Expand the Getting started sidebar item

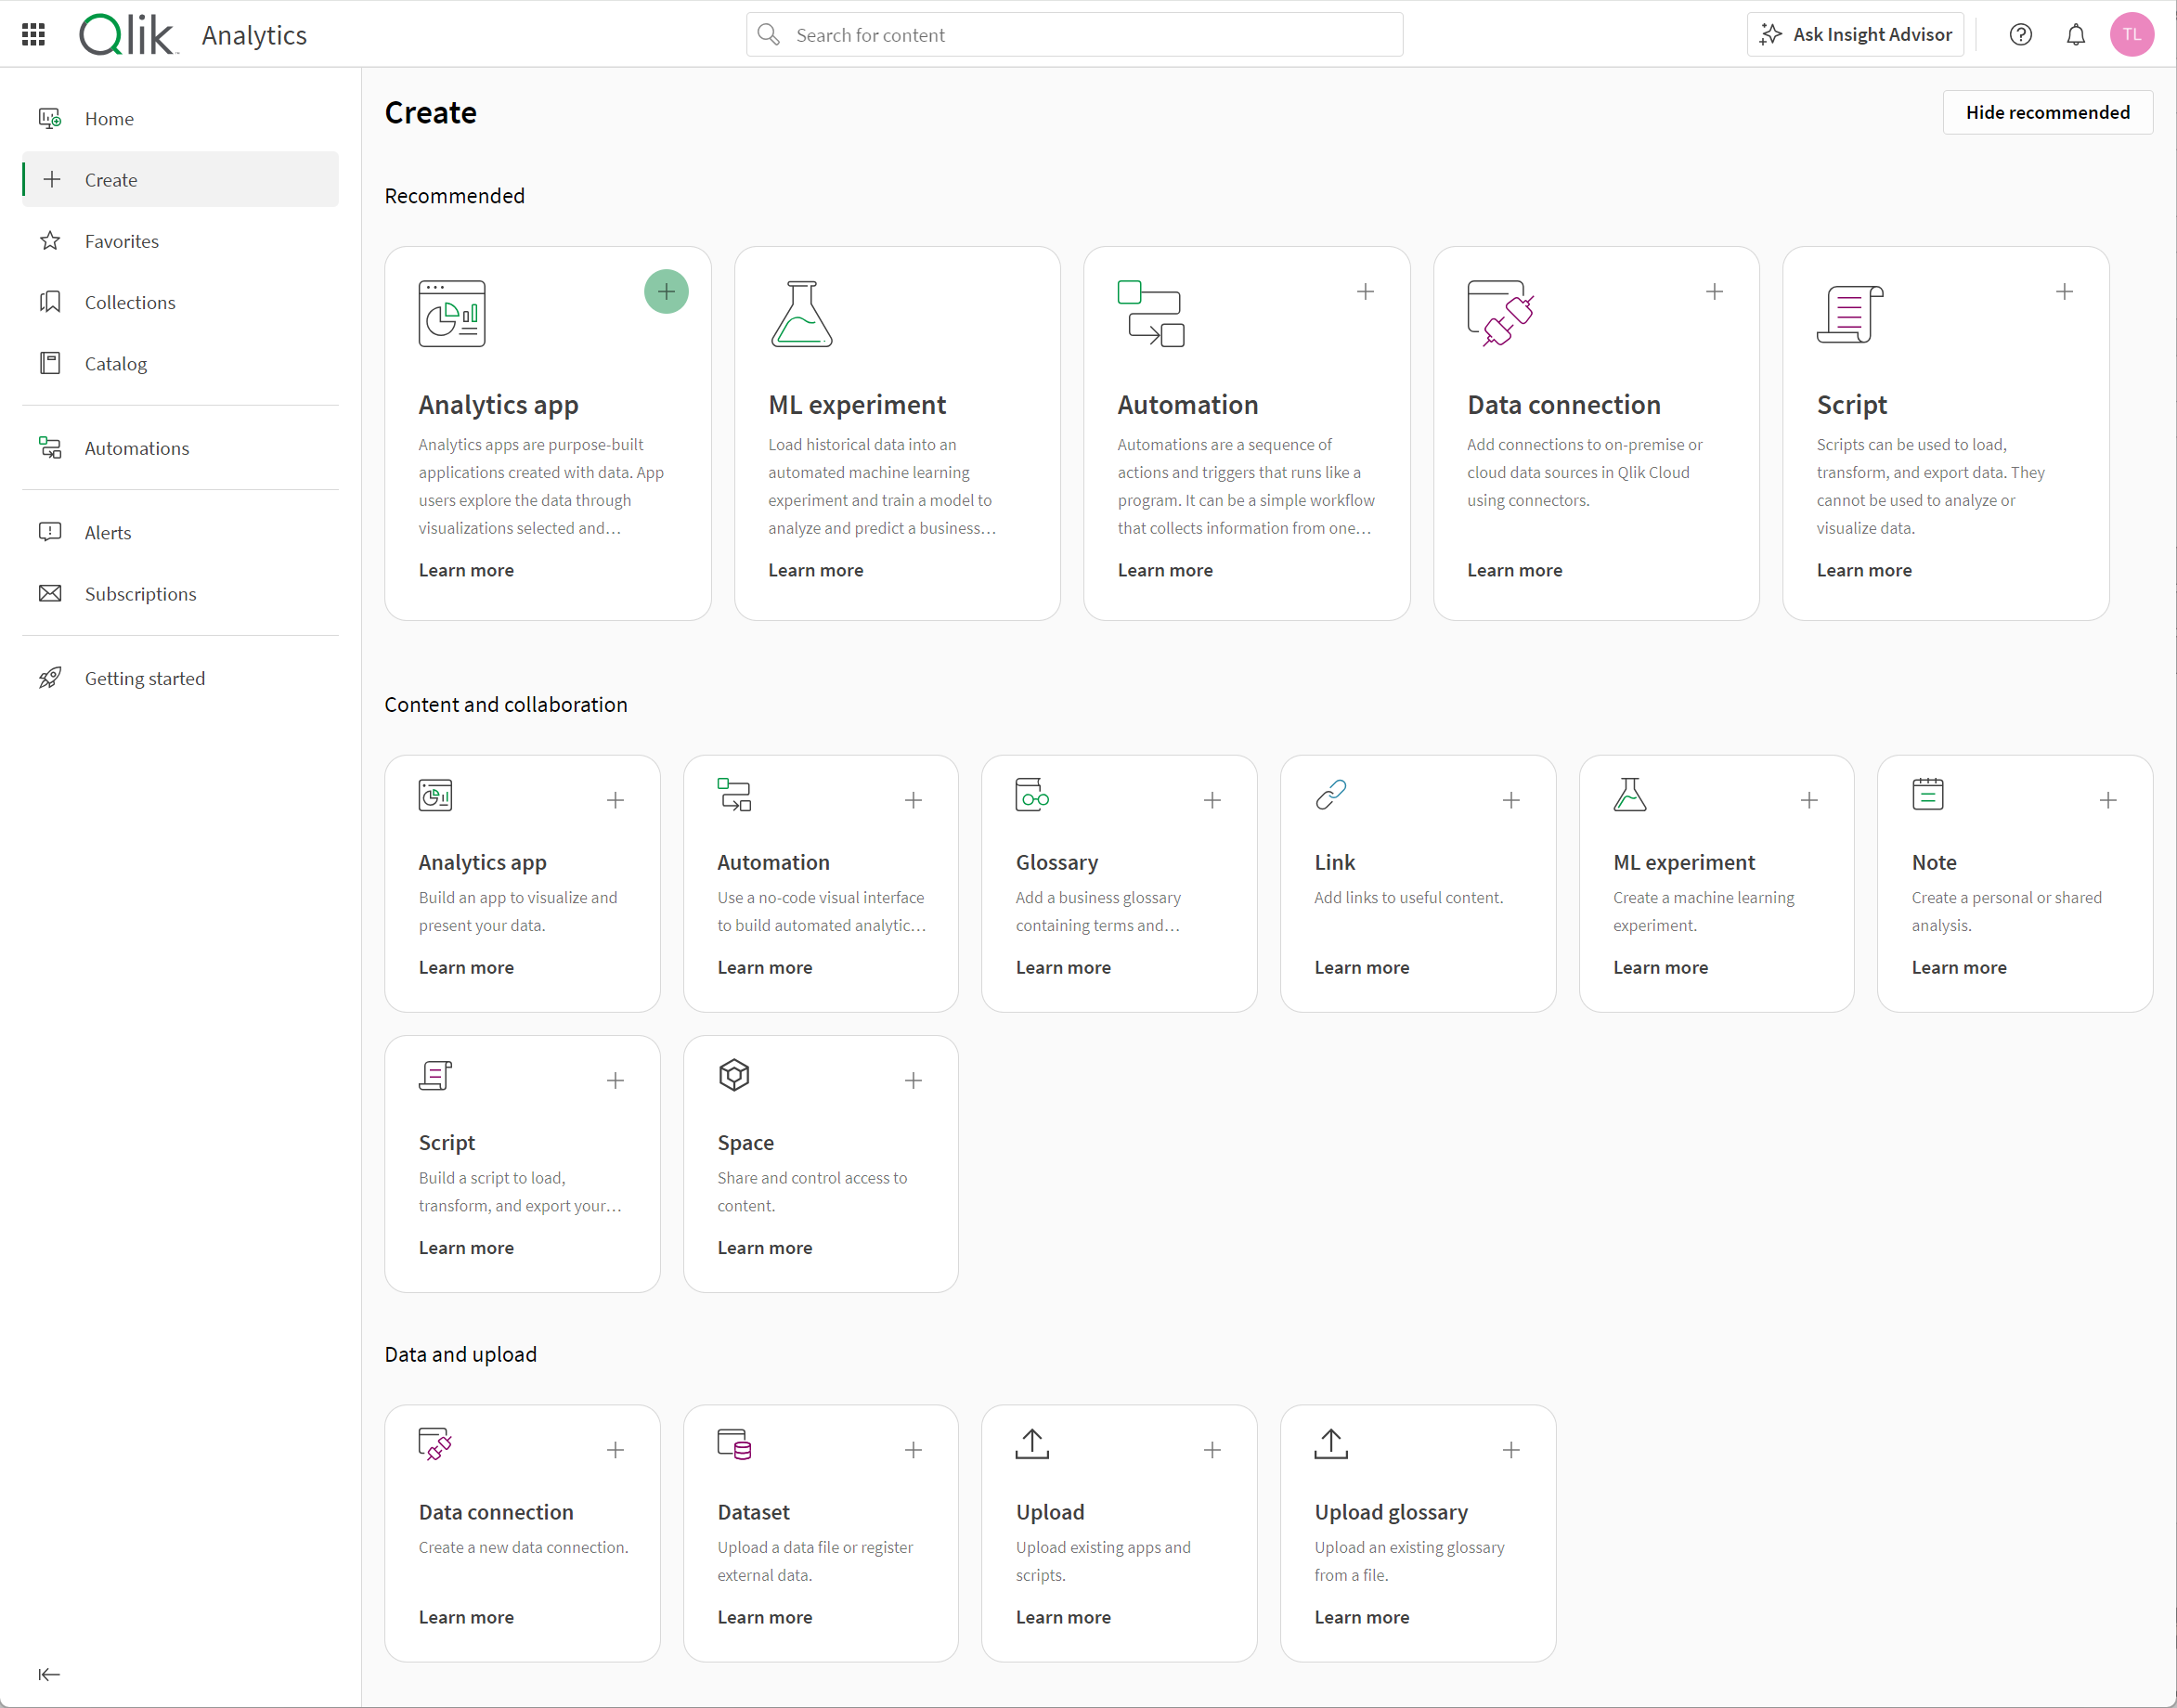click(x=147, y=677)
